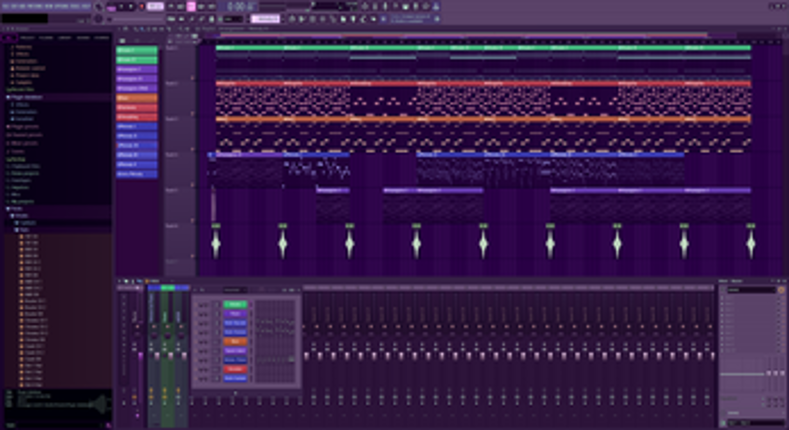
Task: Switch to the ALL tab in the browser
Action: point(10,38)
